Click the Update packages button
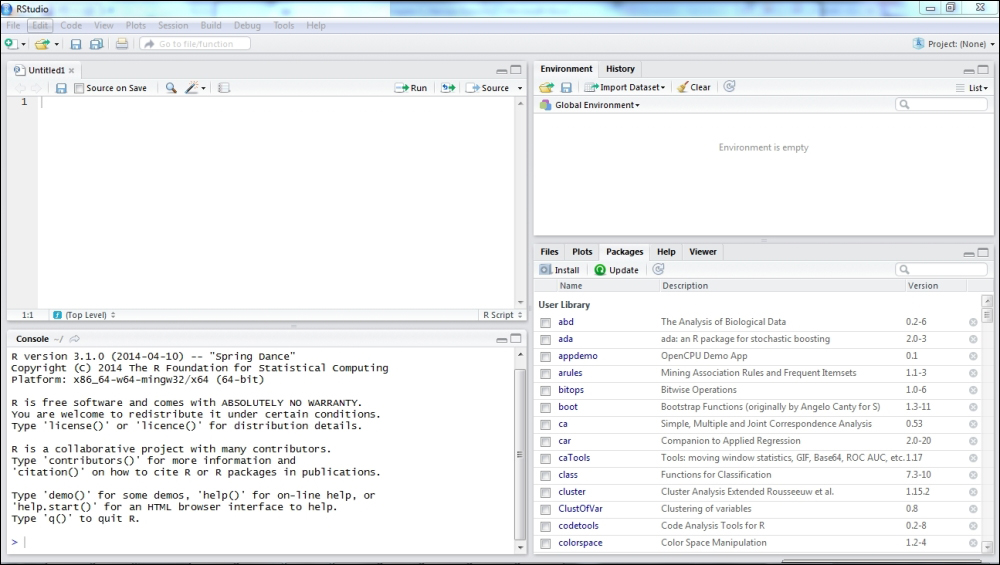Image resolution: width=1000 pixels, height=565 pixels. point(617,270)
